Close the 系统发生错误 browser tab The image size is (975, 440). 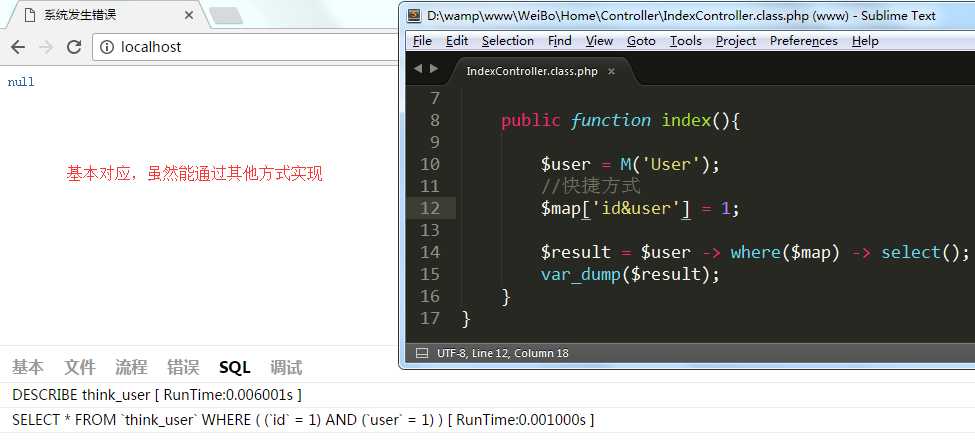[x=189, y=16]
